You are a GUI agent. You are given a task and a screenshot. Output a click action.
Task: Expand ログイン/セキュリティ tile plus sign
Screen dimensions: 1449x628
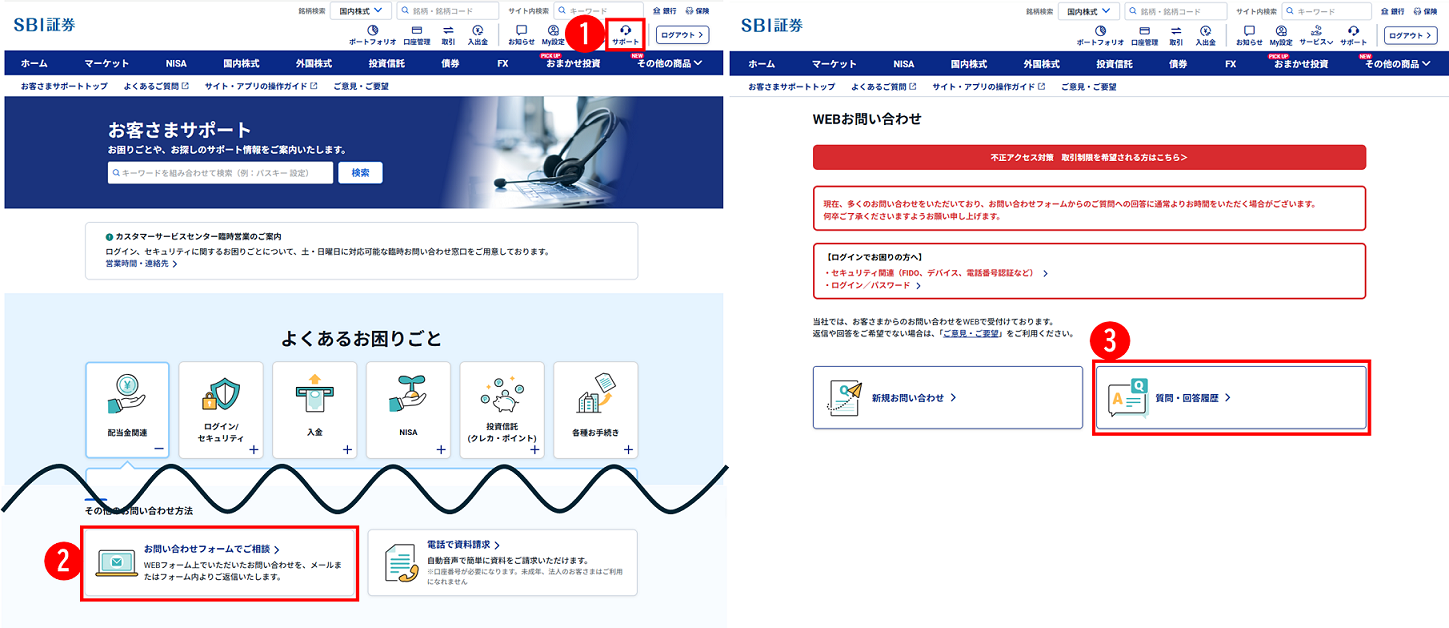pyautogui.click(x=253, y=450)
